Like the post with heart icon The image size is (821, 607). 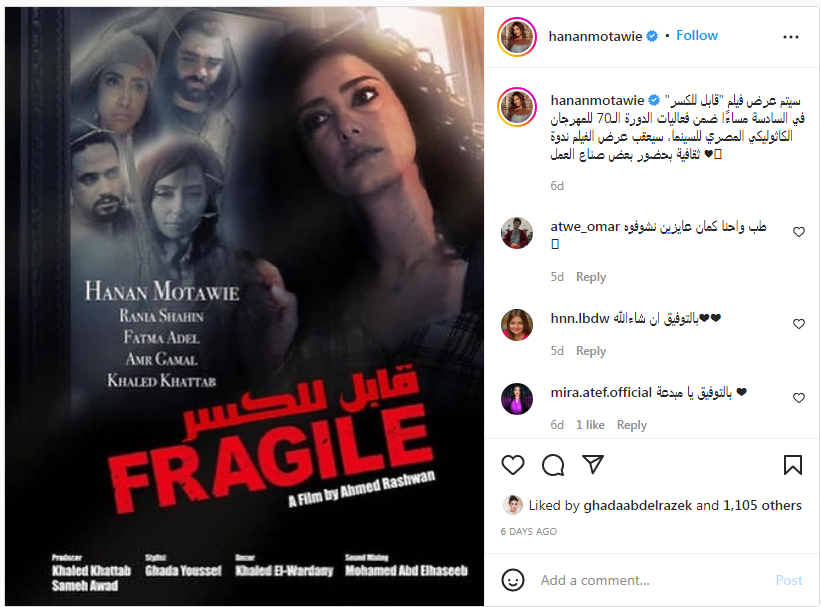pyautogui.click(x=513, y=465)
